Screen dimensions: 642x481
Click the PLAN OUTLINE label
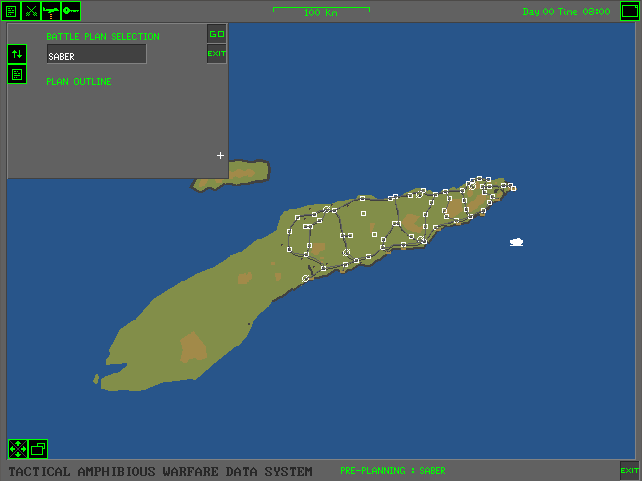[x=79, y=82]
